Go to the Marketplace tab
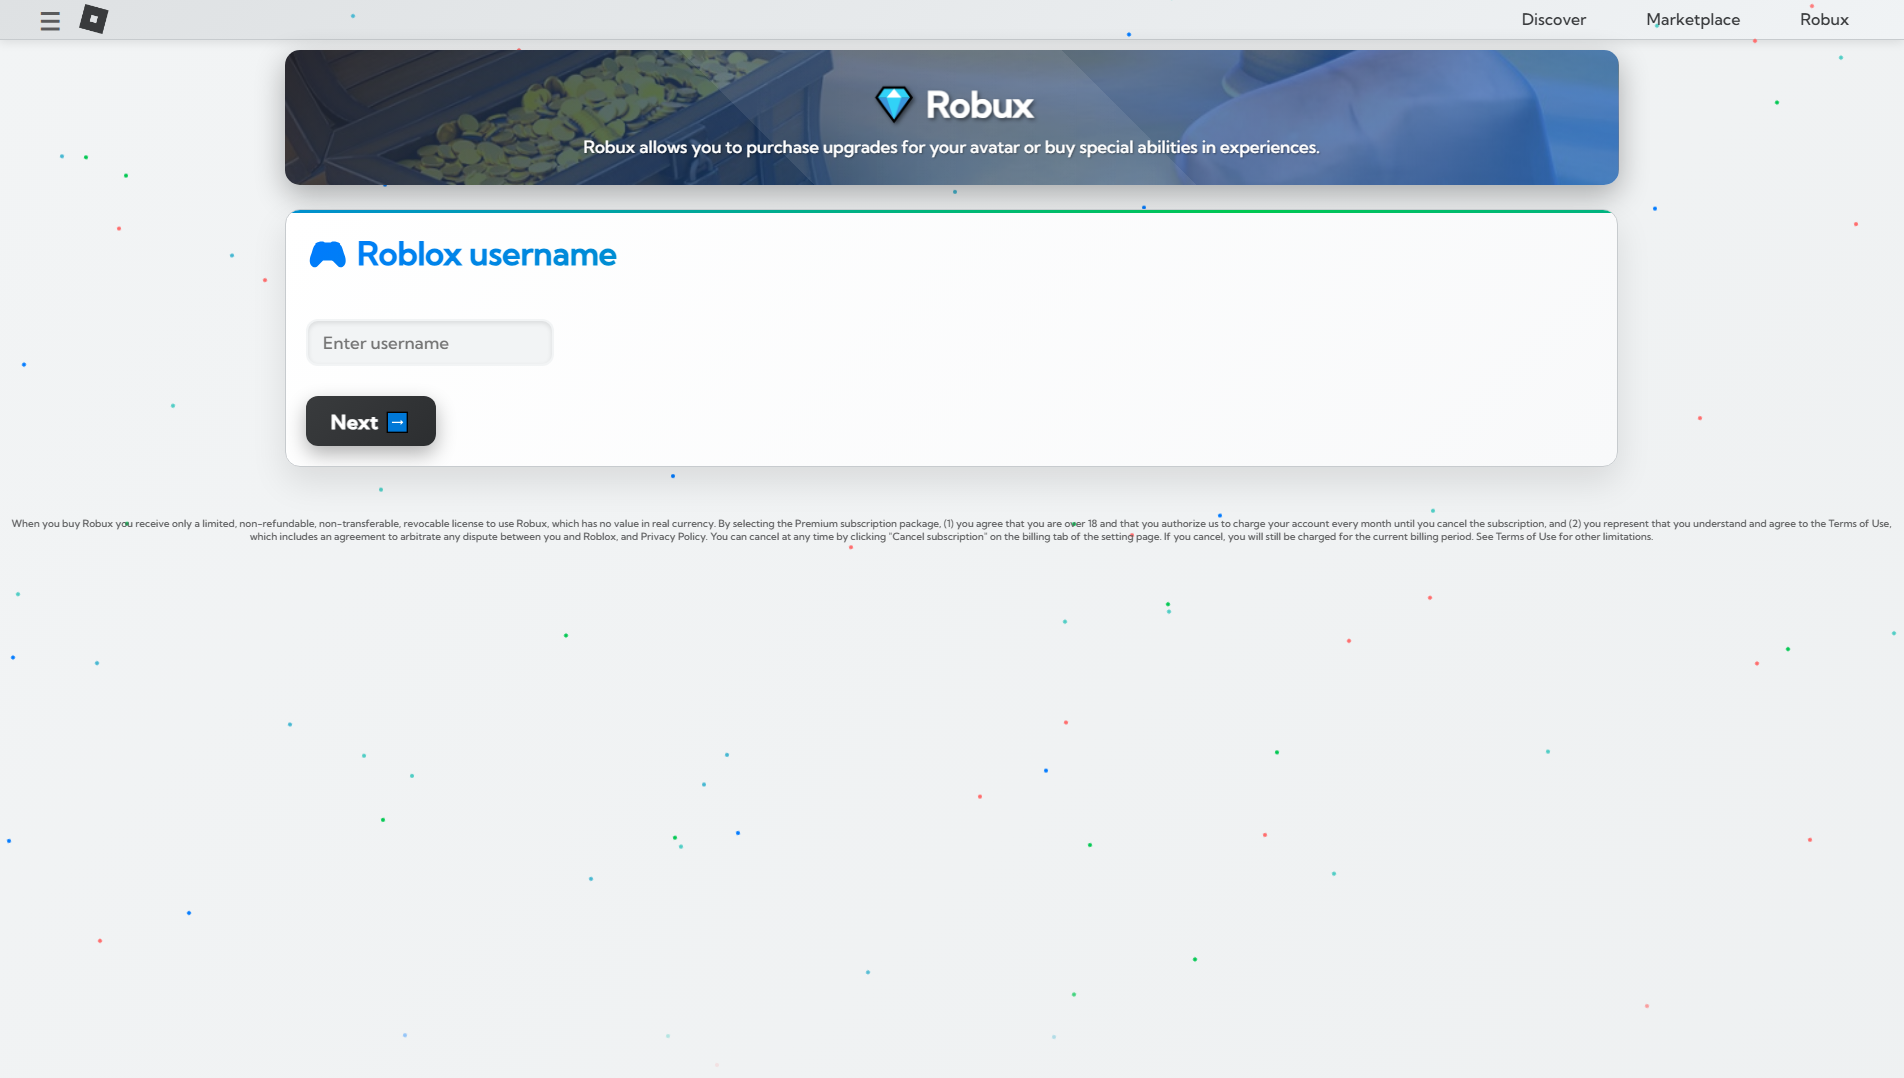This screenshot has height=1078, width=1904. pos(1692,20)
